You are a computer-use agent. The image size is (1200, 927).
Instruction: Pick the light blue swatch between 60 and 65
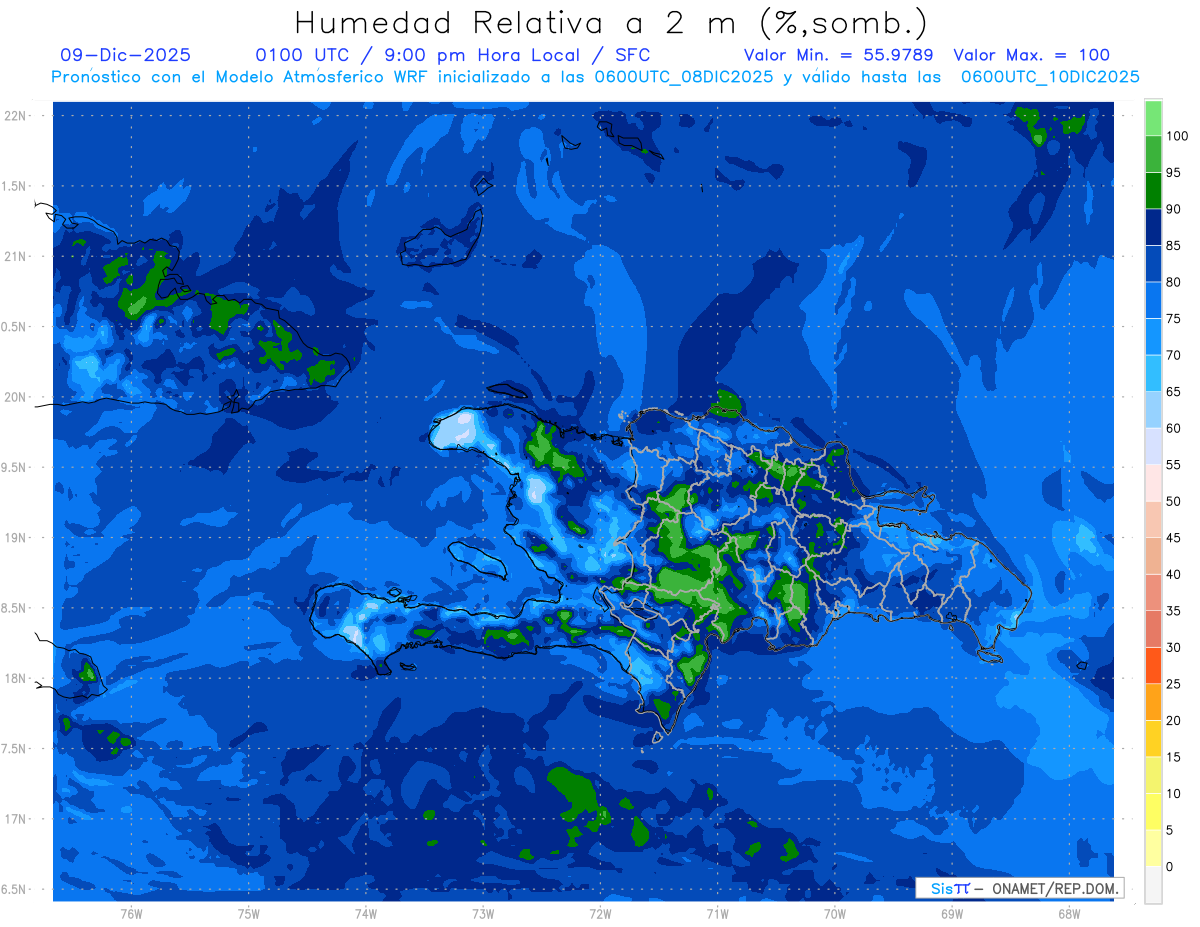(x=1153, y=410)
